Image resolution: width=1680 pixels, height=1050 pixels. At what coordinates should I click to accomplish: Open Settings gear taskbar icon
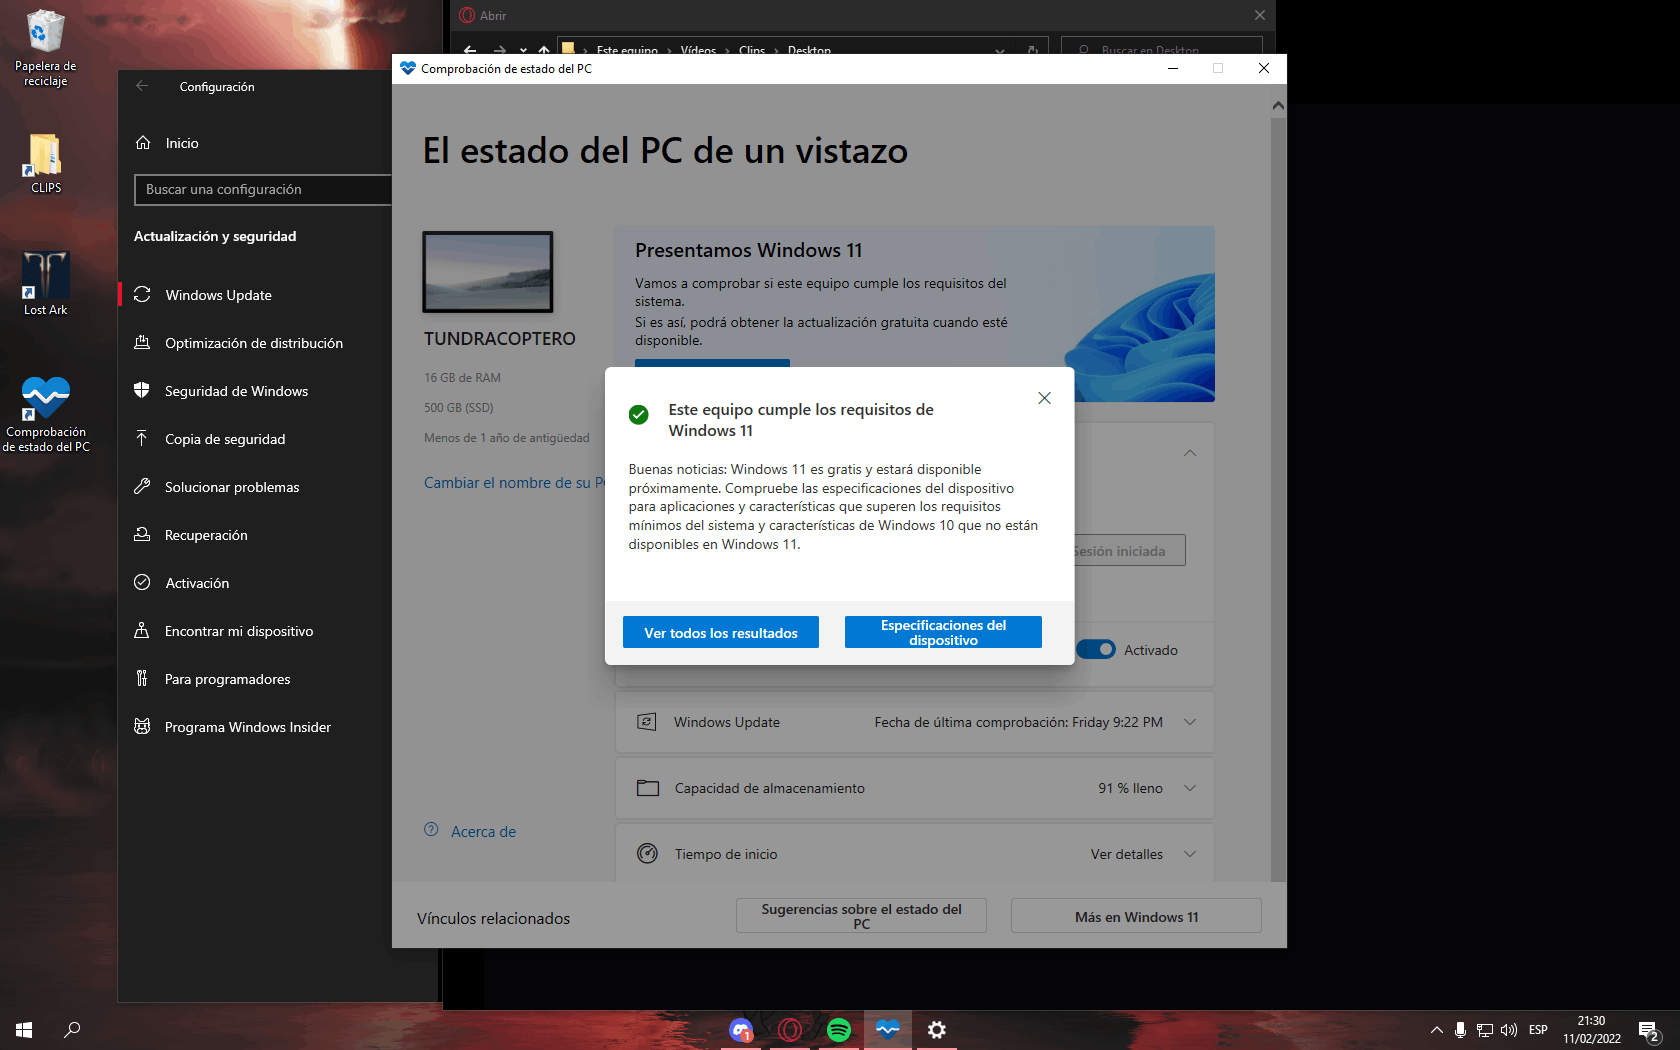(x=937, y=1029)
